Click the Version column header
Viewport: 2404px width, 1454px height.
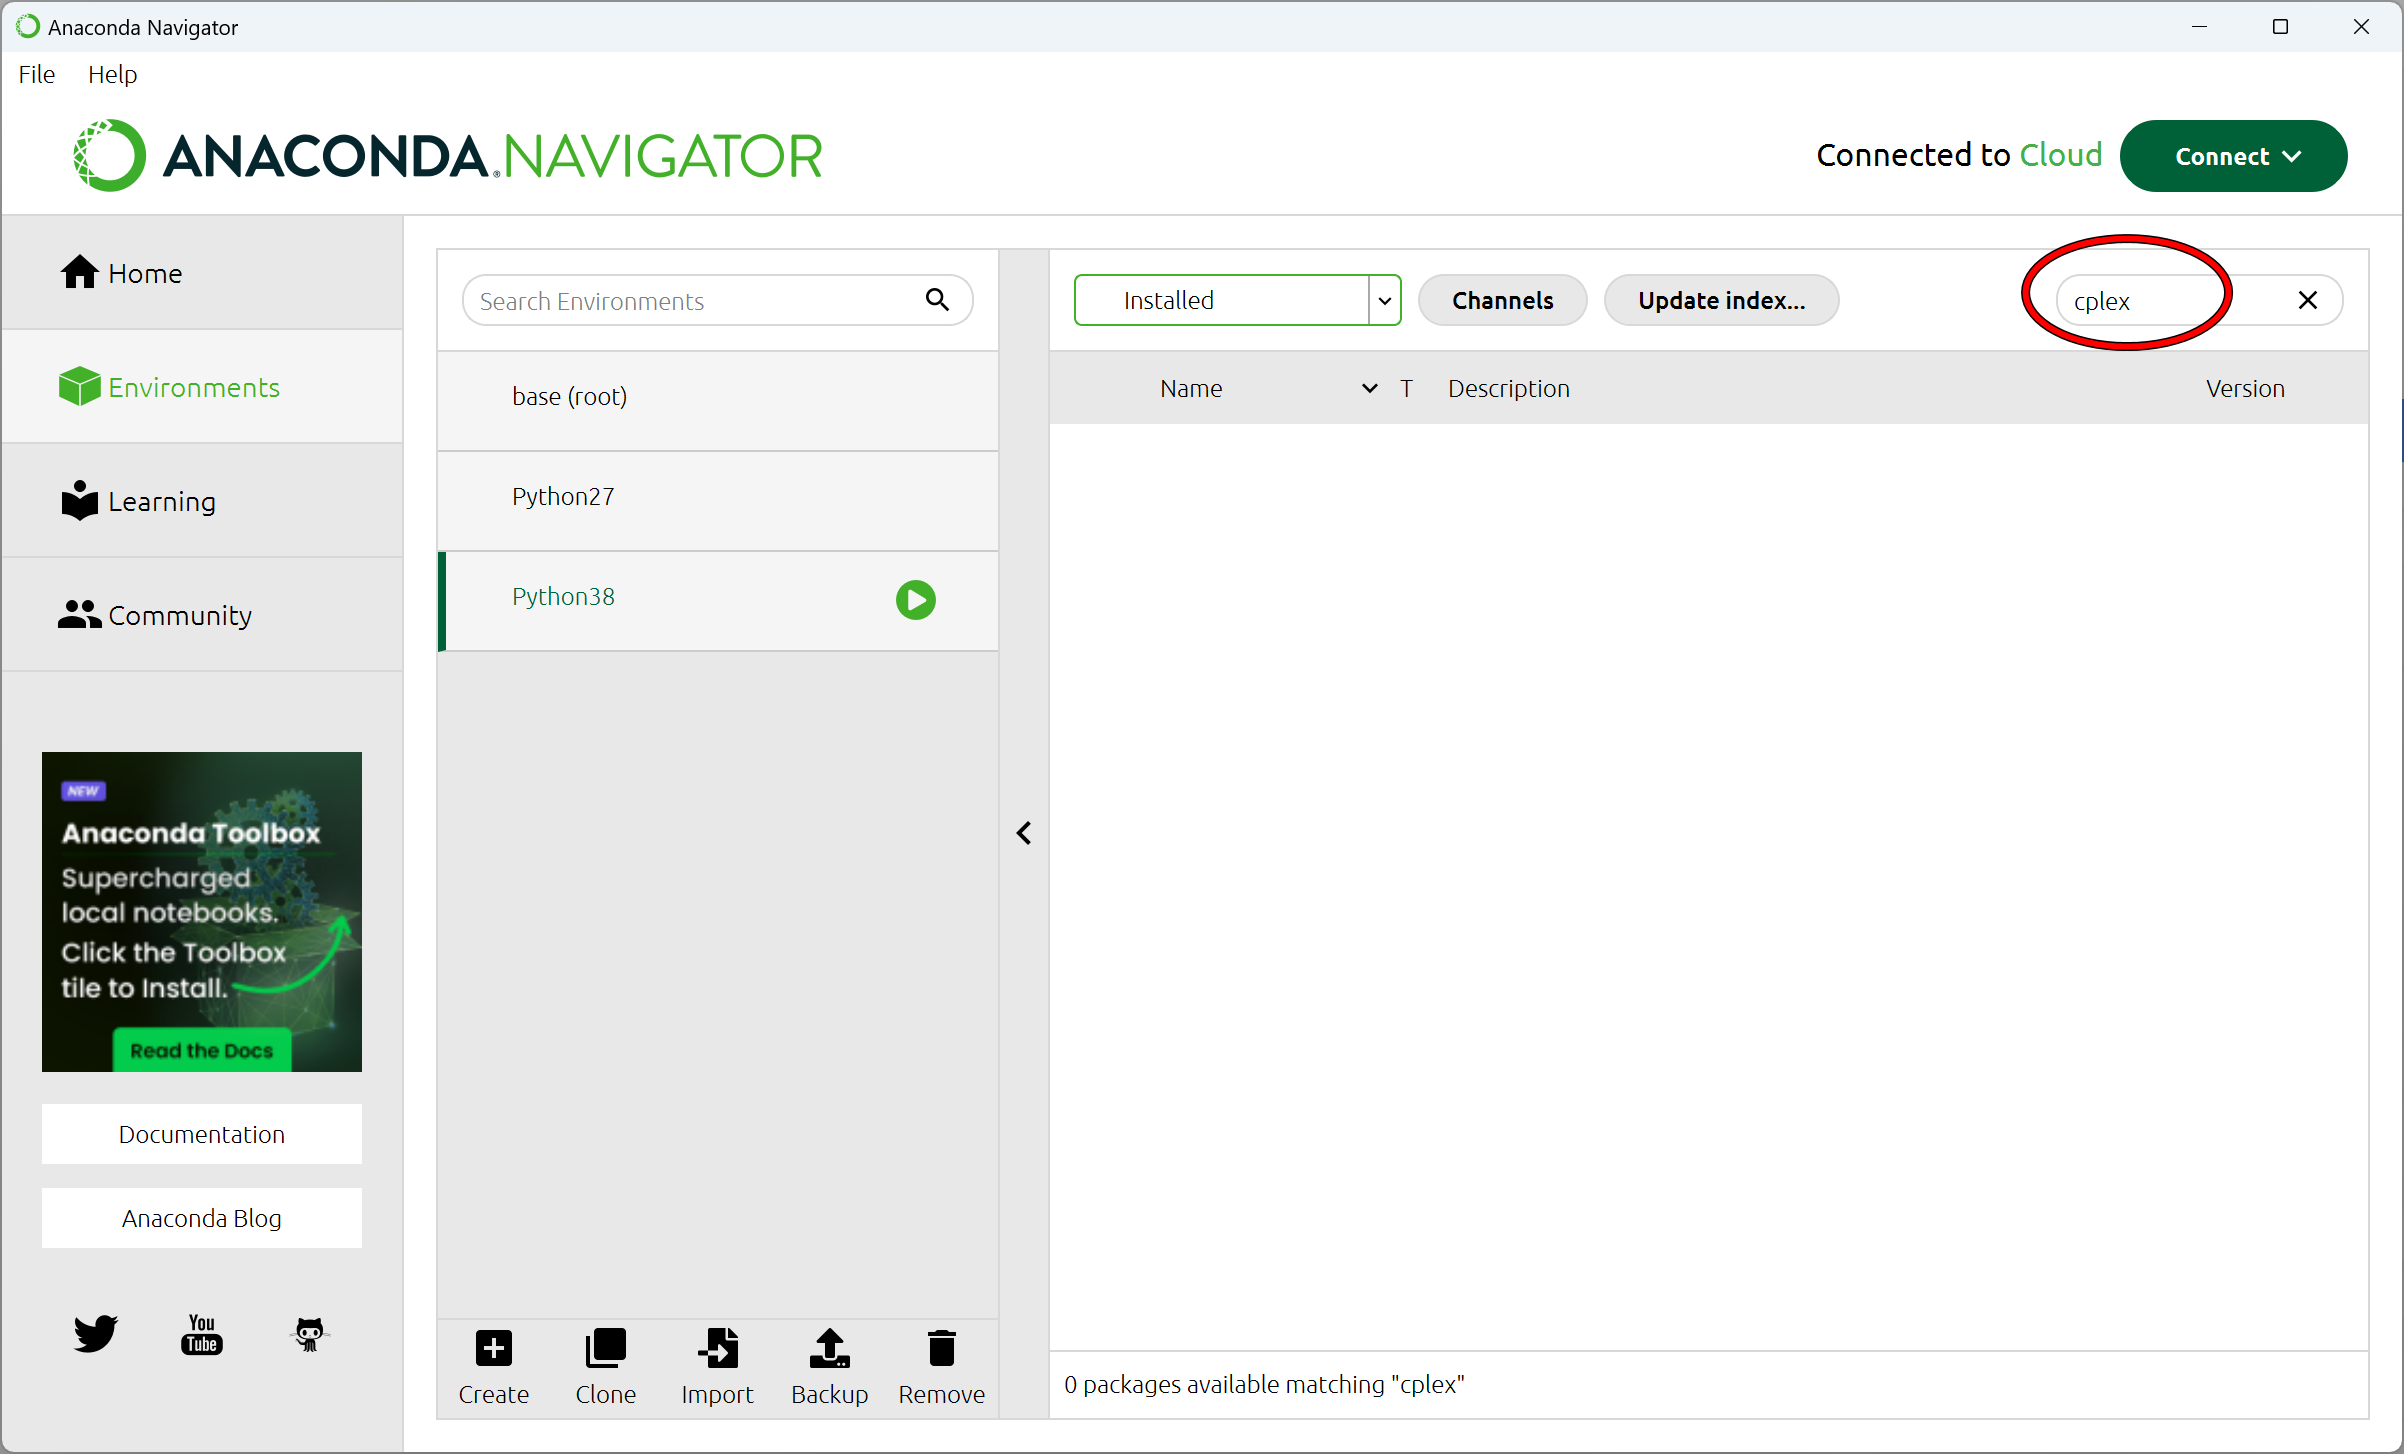pyautogui.click(x=2245, y=388)
